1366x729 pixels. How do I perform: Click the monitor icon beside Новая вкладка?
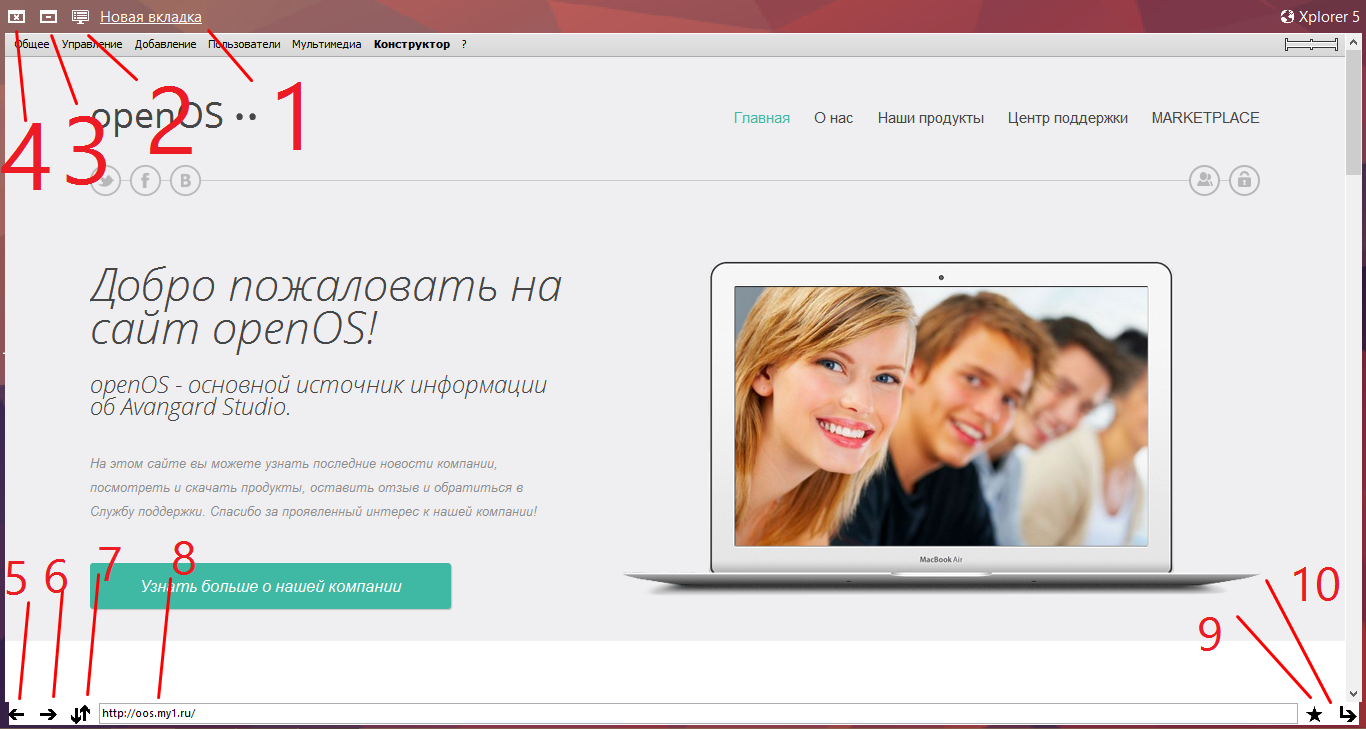pyautogui.click(x=80, y=17)
